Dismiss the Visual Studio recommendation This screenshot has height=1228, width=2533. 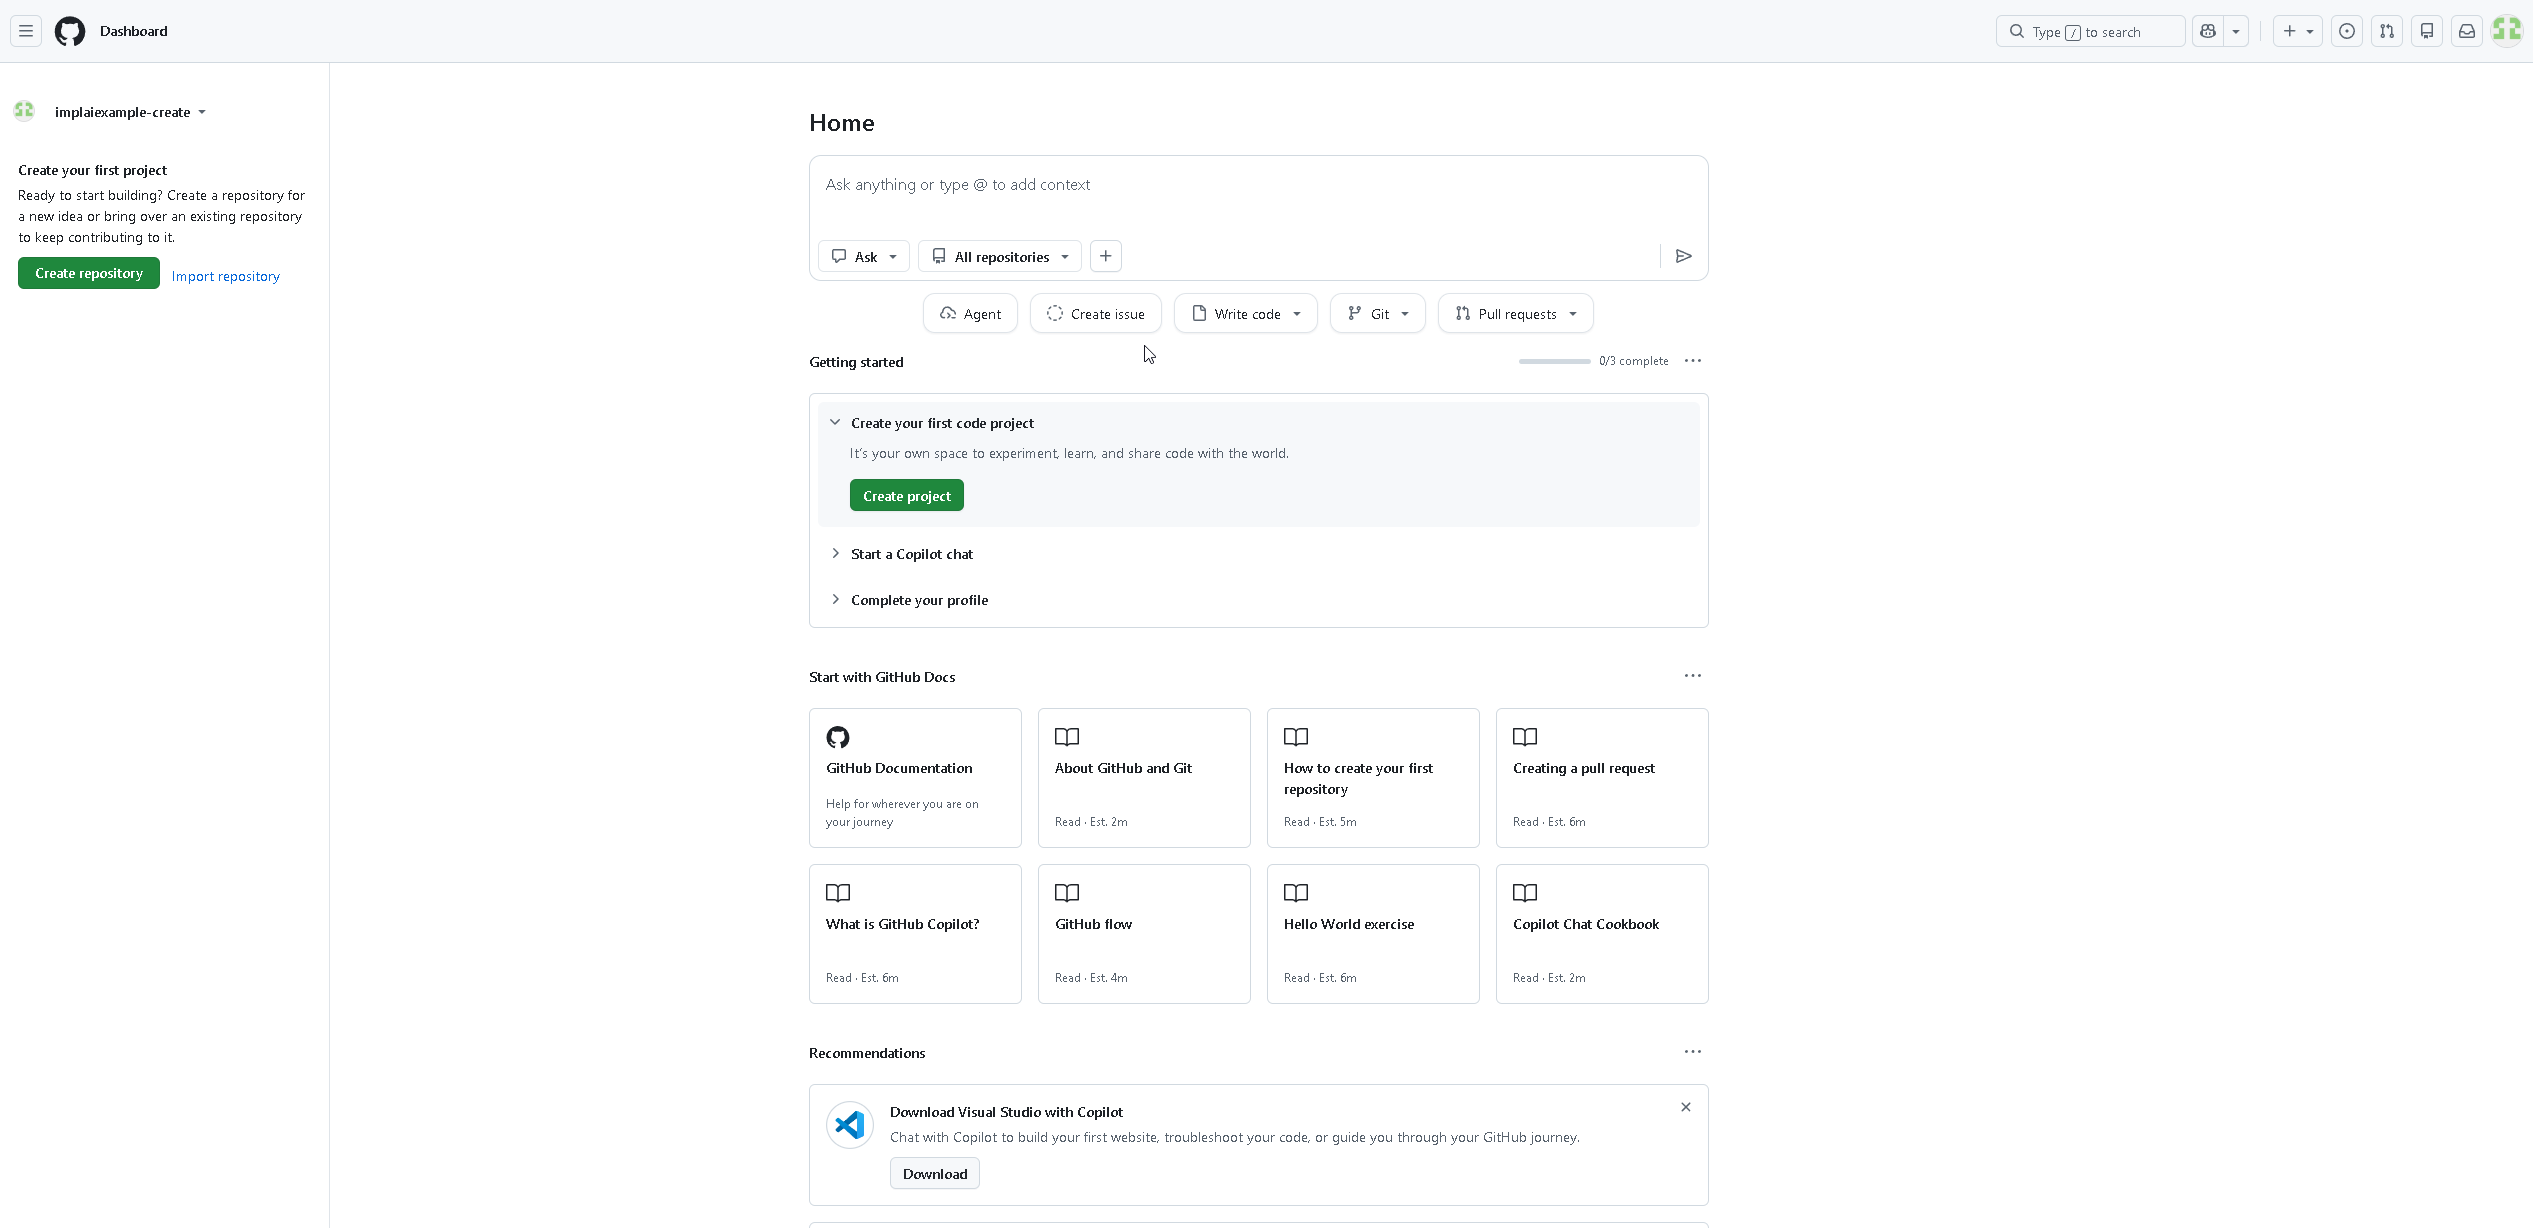[x=1686, y=1107]
